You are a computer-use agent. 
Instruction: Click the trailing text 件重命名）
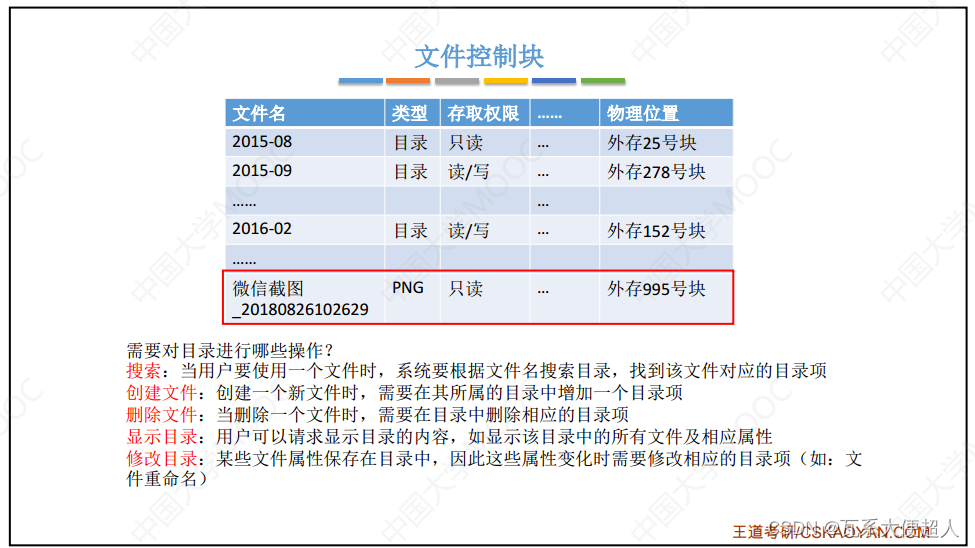coord(167,479)
